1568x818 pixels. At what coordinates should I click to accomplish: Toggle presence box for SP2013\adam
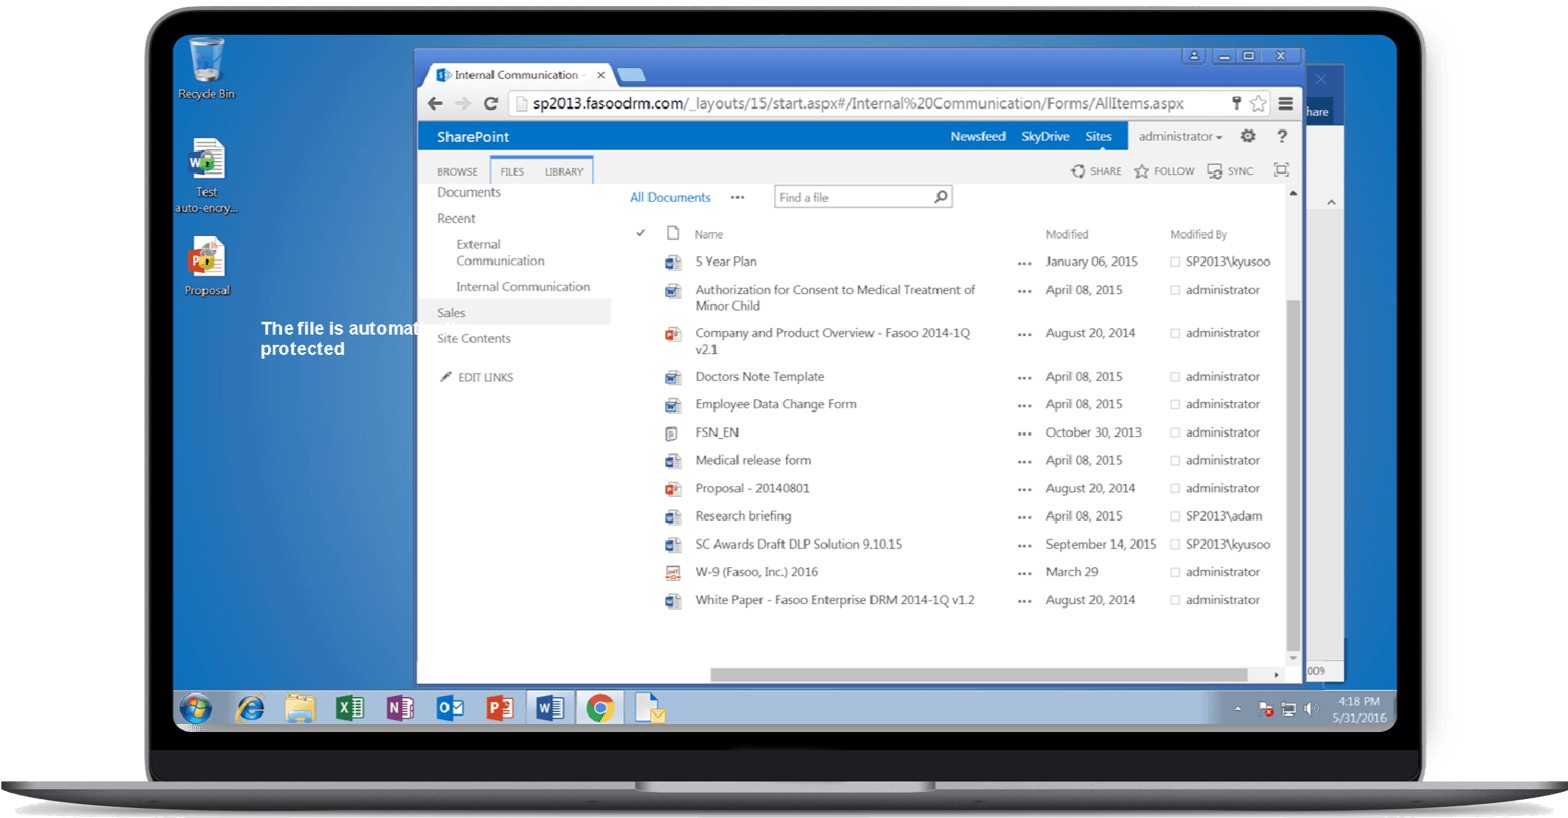tap(1175, 517)
